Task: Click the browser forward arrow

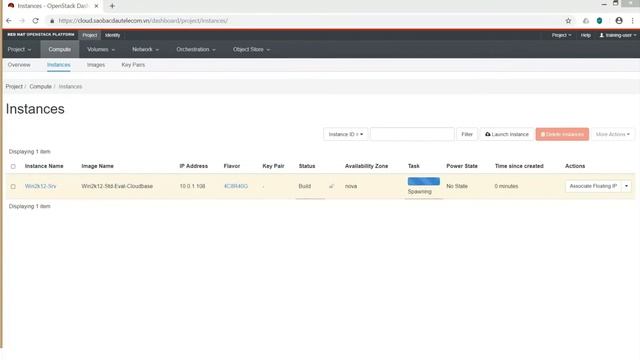Action: click(x=22, y=20)
